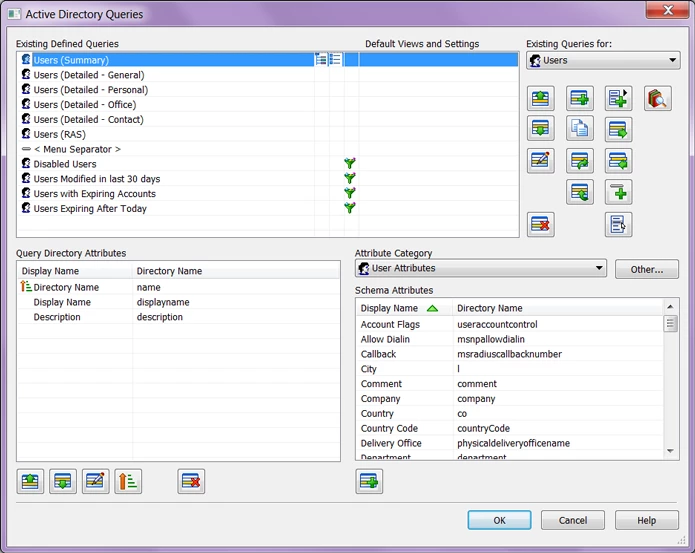Click the Other... button
The height and width of the screenshot is (553, 695).
(646, 269)
